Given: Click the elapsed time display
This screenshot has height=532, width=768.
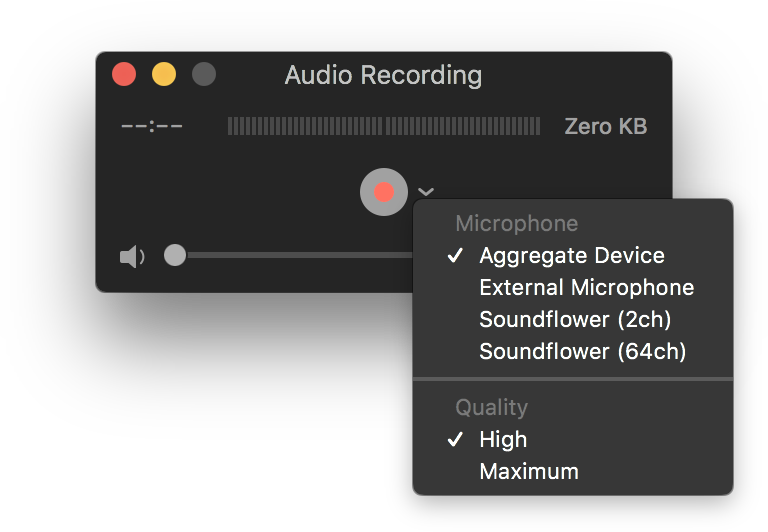Looking at the screenshot, I should [x=152, y=127].
